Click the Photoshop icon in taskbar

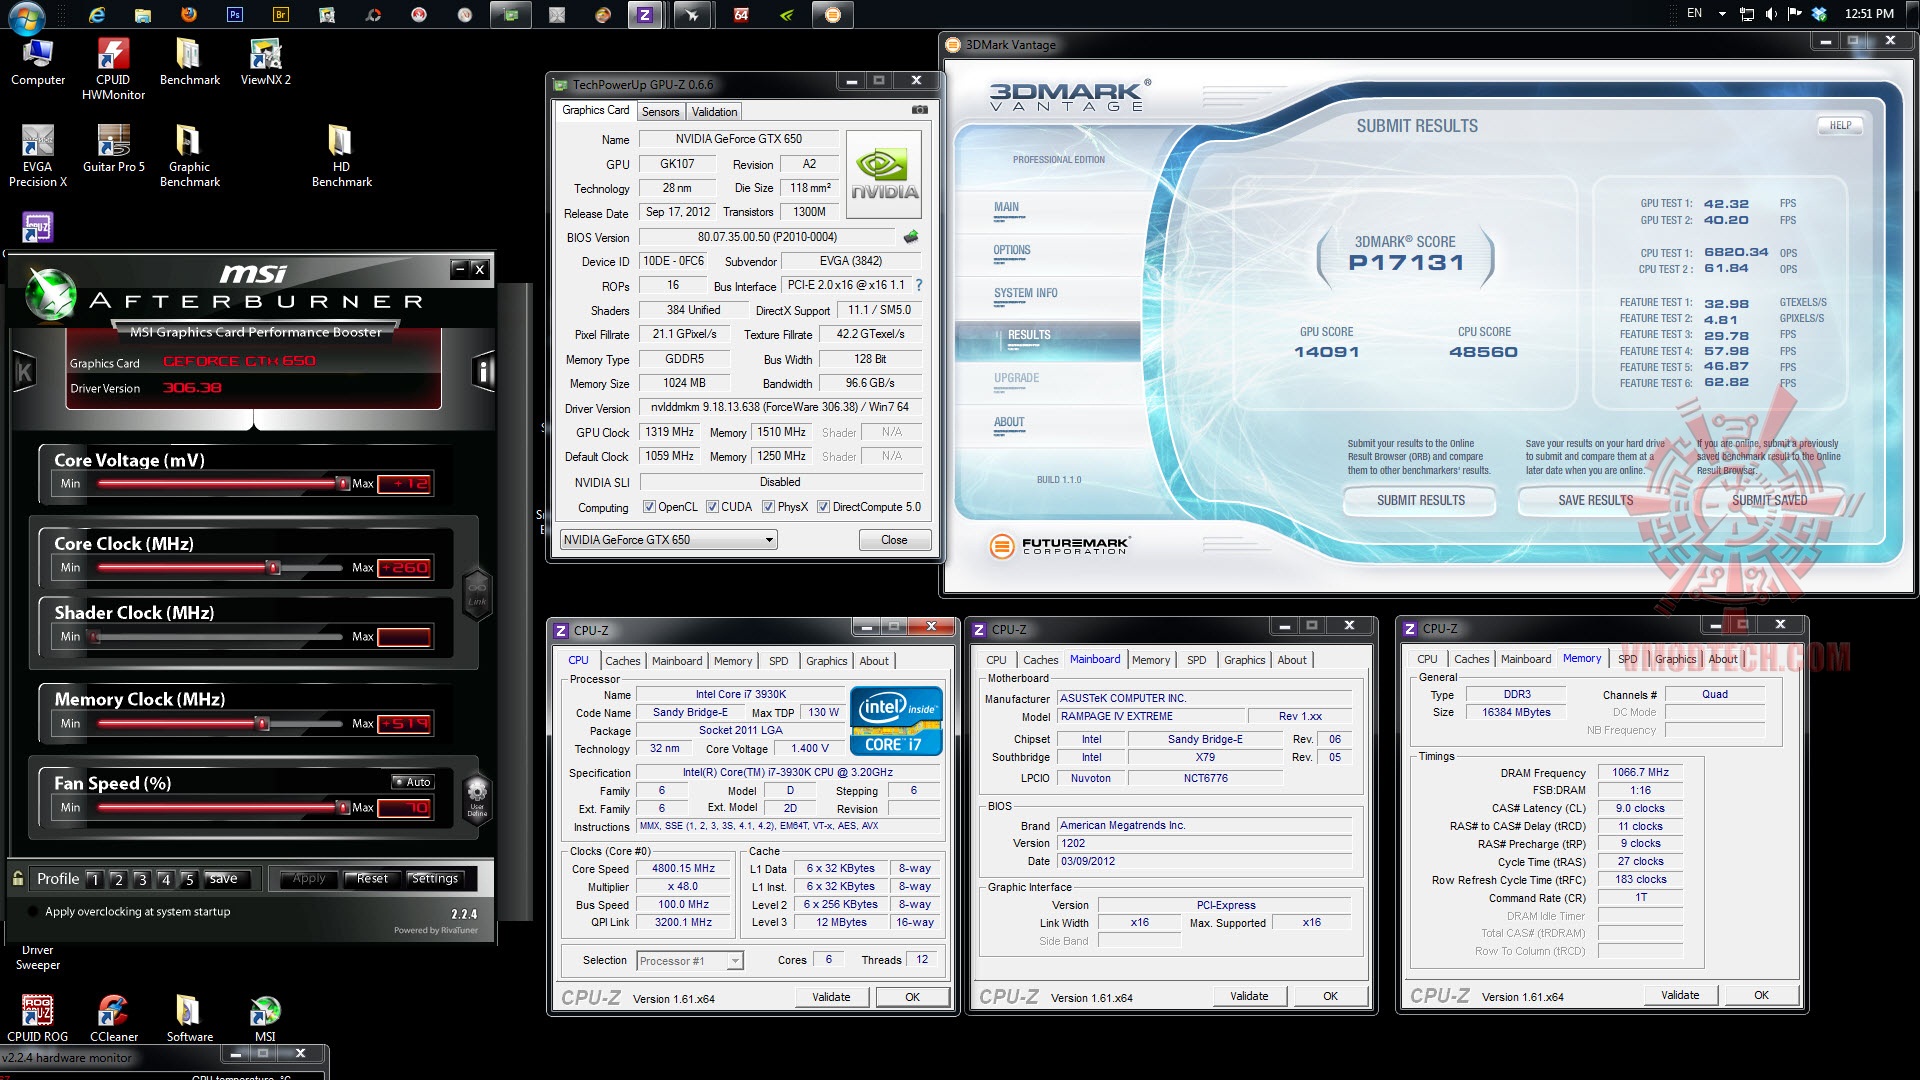235,14
